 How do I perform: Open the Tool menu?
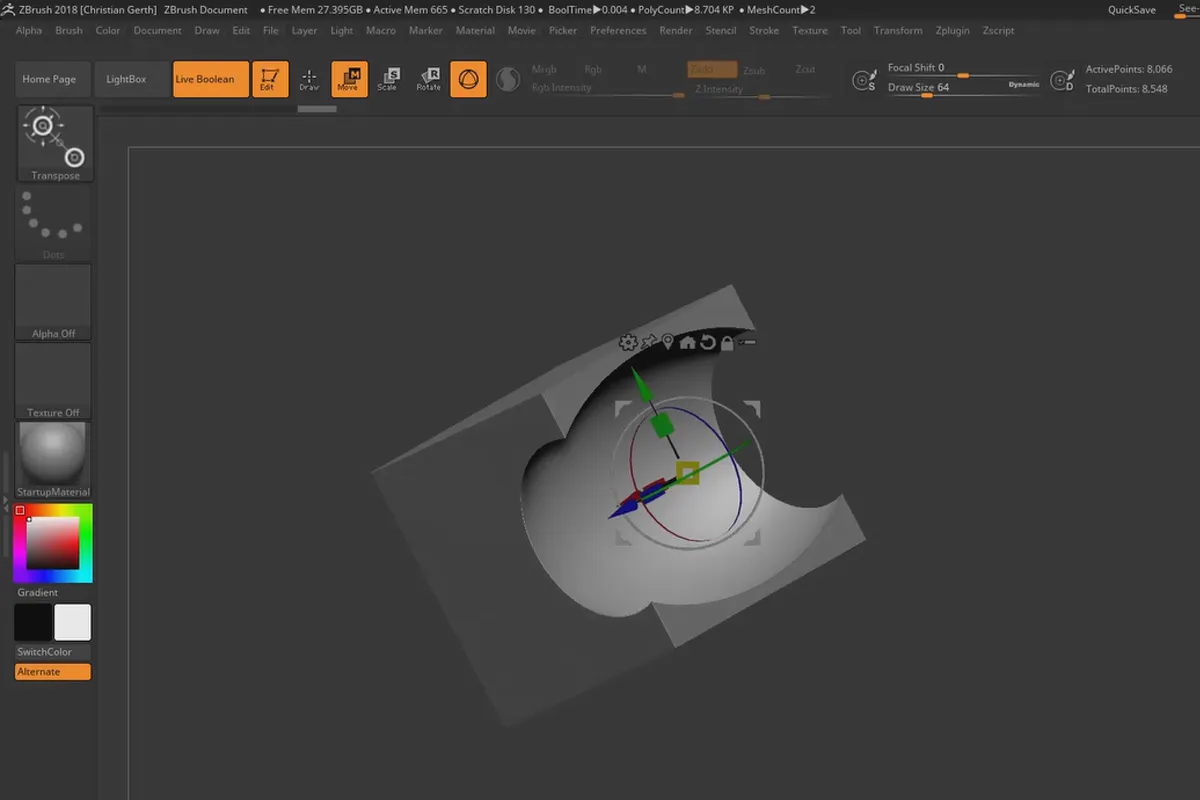(x=851, y=30)
